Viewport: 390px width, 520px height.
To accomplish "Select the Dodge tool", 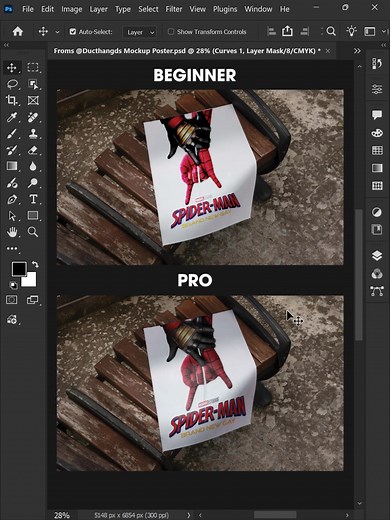I will pyautogui.click(x=33, y=182).
